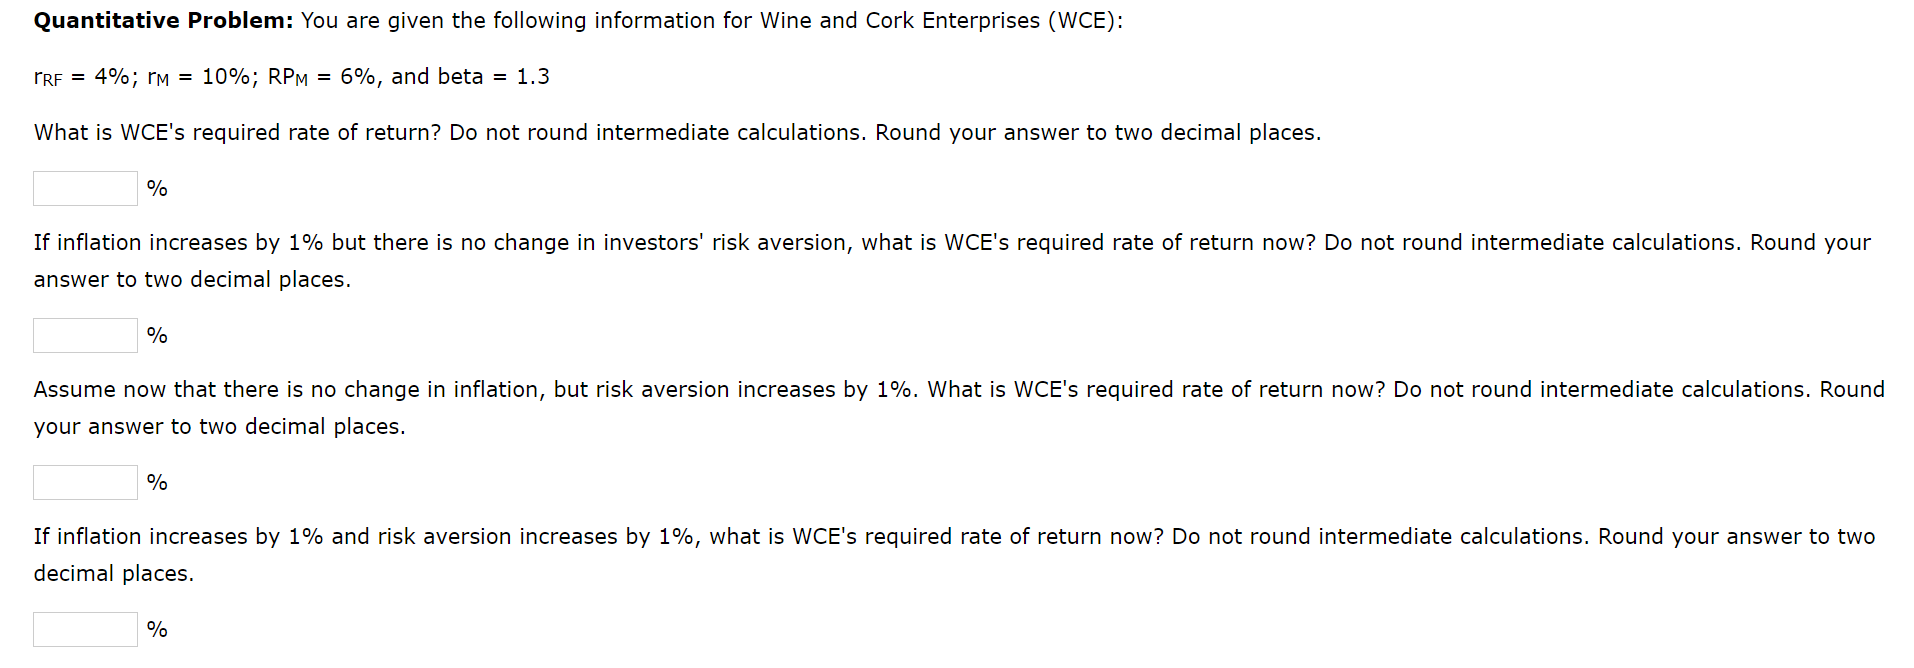Image resolution: width=1914 pixels, height=668 pixels.
Task: Select the percent sign after the second input
Action: tap(156, 335)
